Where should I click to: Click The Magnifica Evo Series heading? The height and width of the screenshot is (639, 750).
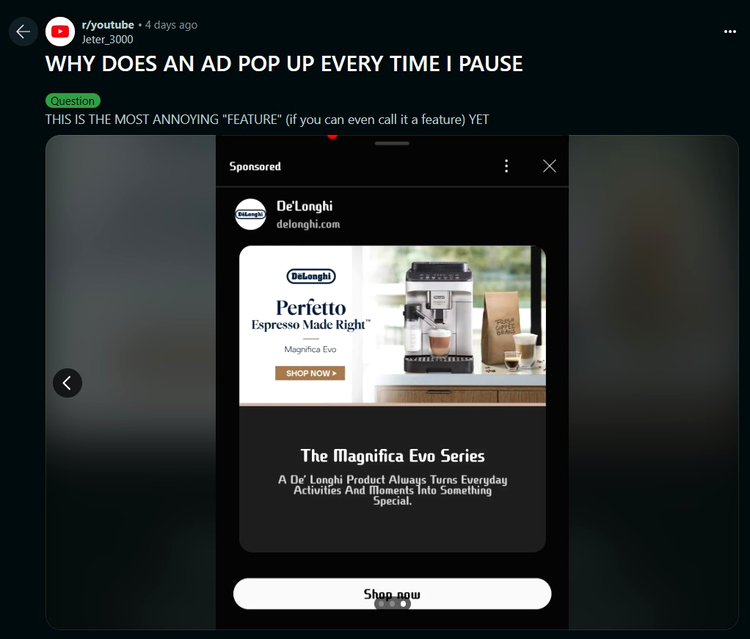tap(392, 456)
